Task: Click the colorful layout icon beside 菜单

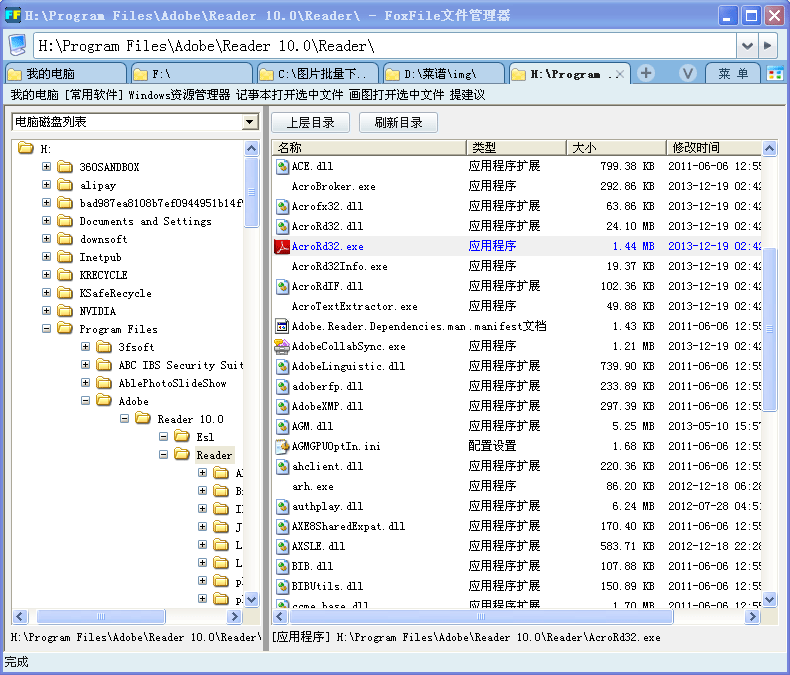Action: click(x=775, y=73)
